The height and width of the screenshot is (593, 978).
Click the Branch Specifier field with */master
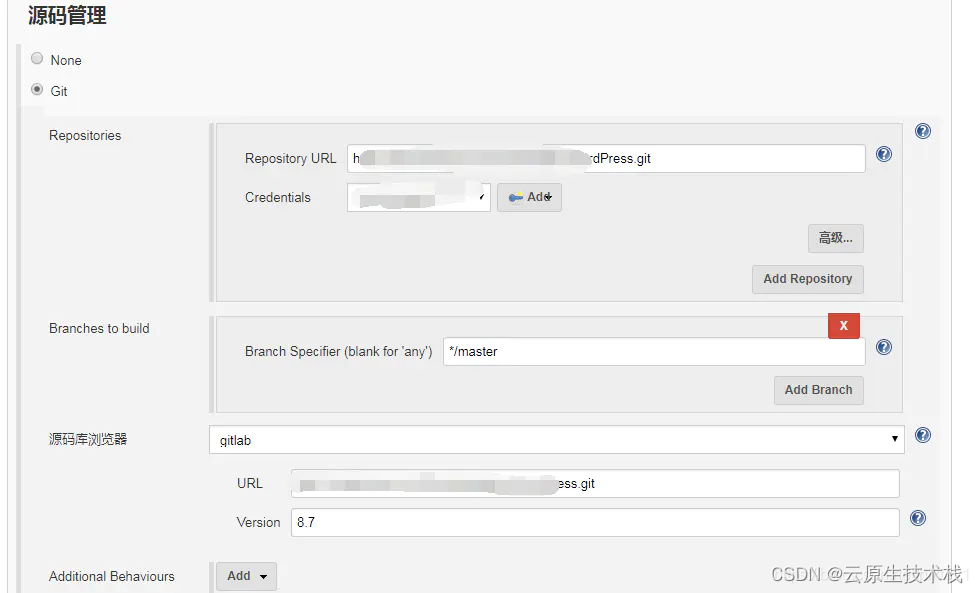pyautogui.click(x=654, y=352)
